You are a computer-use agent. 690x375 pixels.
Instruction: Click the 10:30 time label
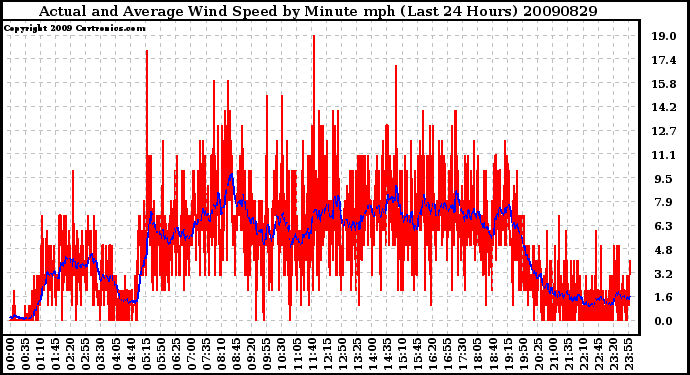(282, 355)
